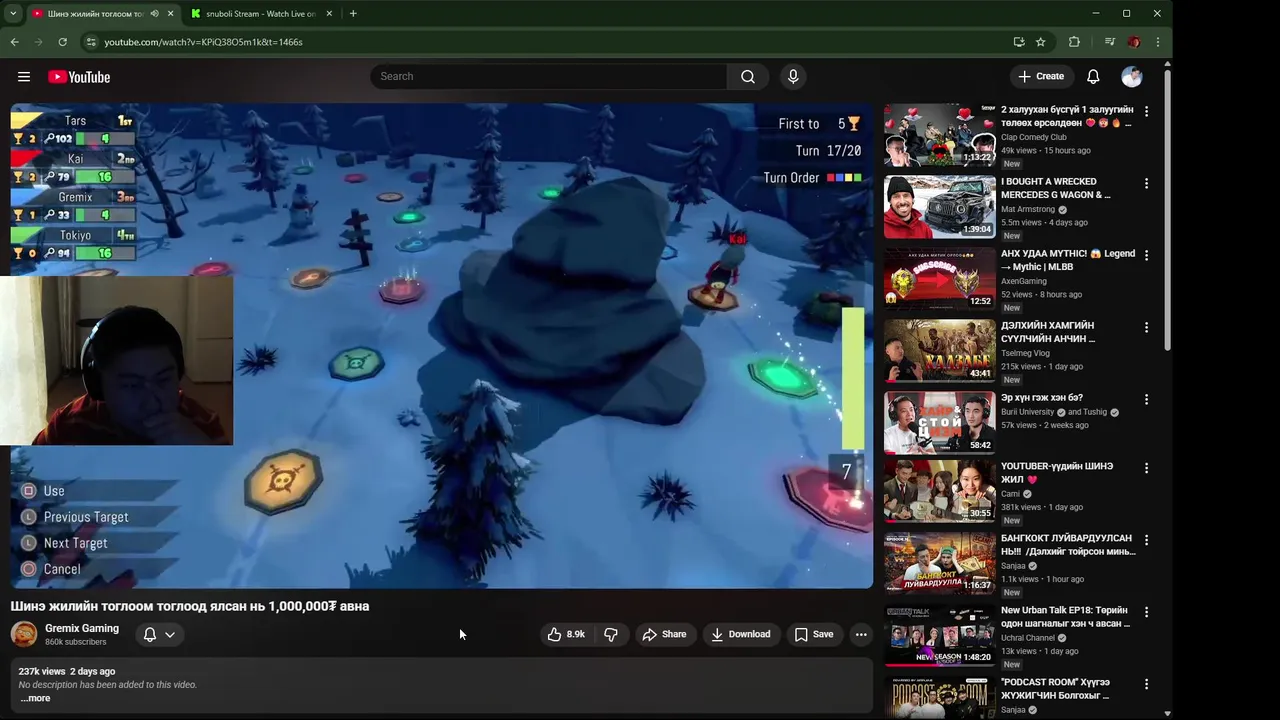Open options for Burii University video

click(x=1146, y=399)
